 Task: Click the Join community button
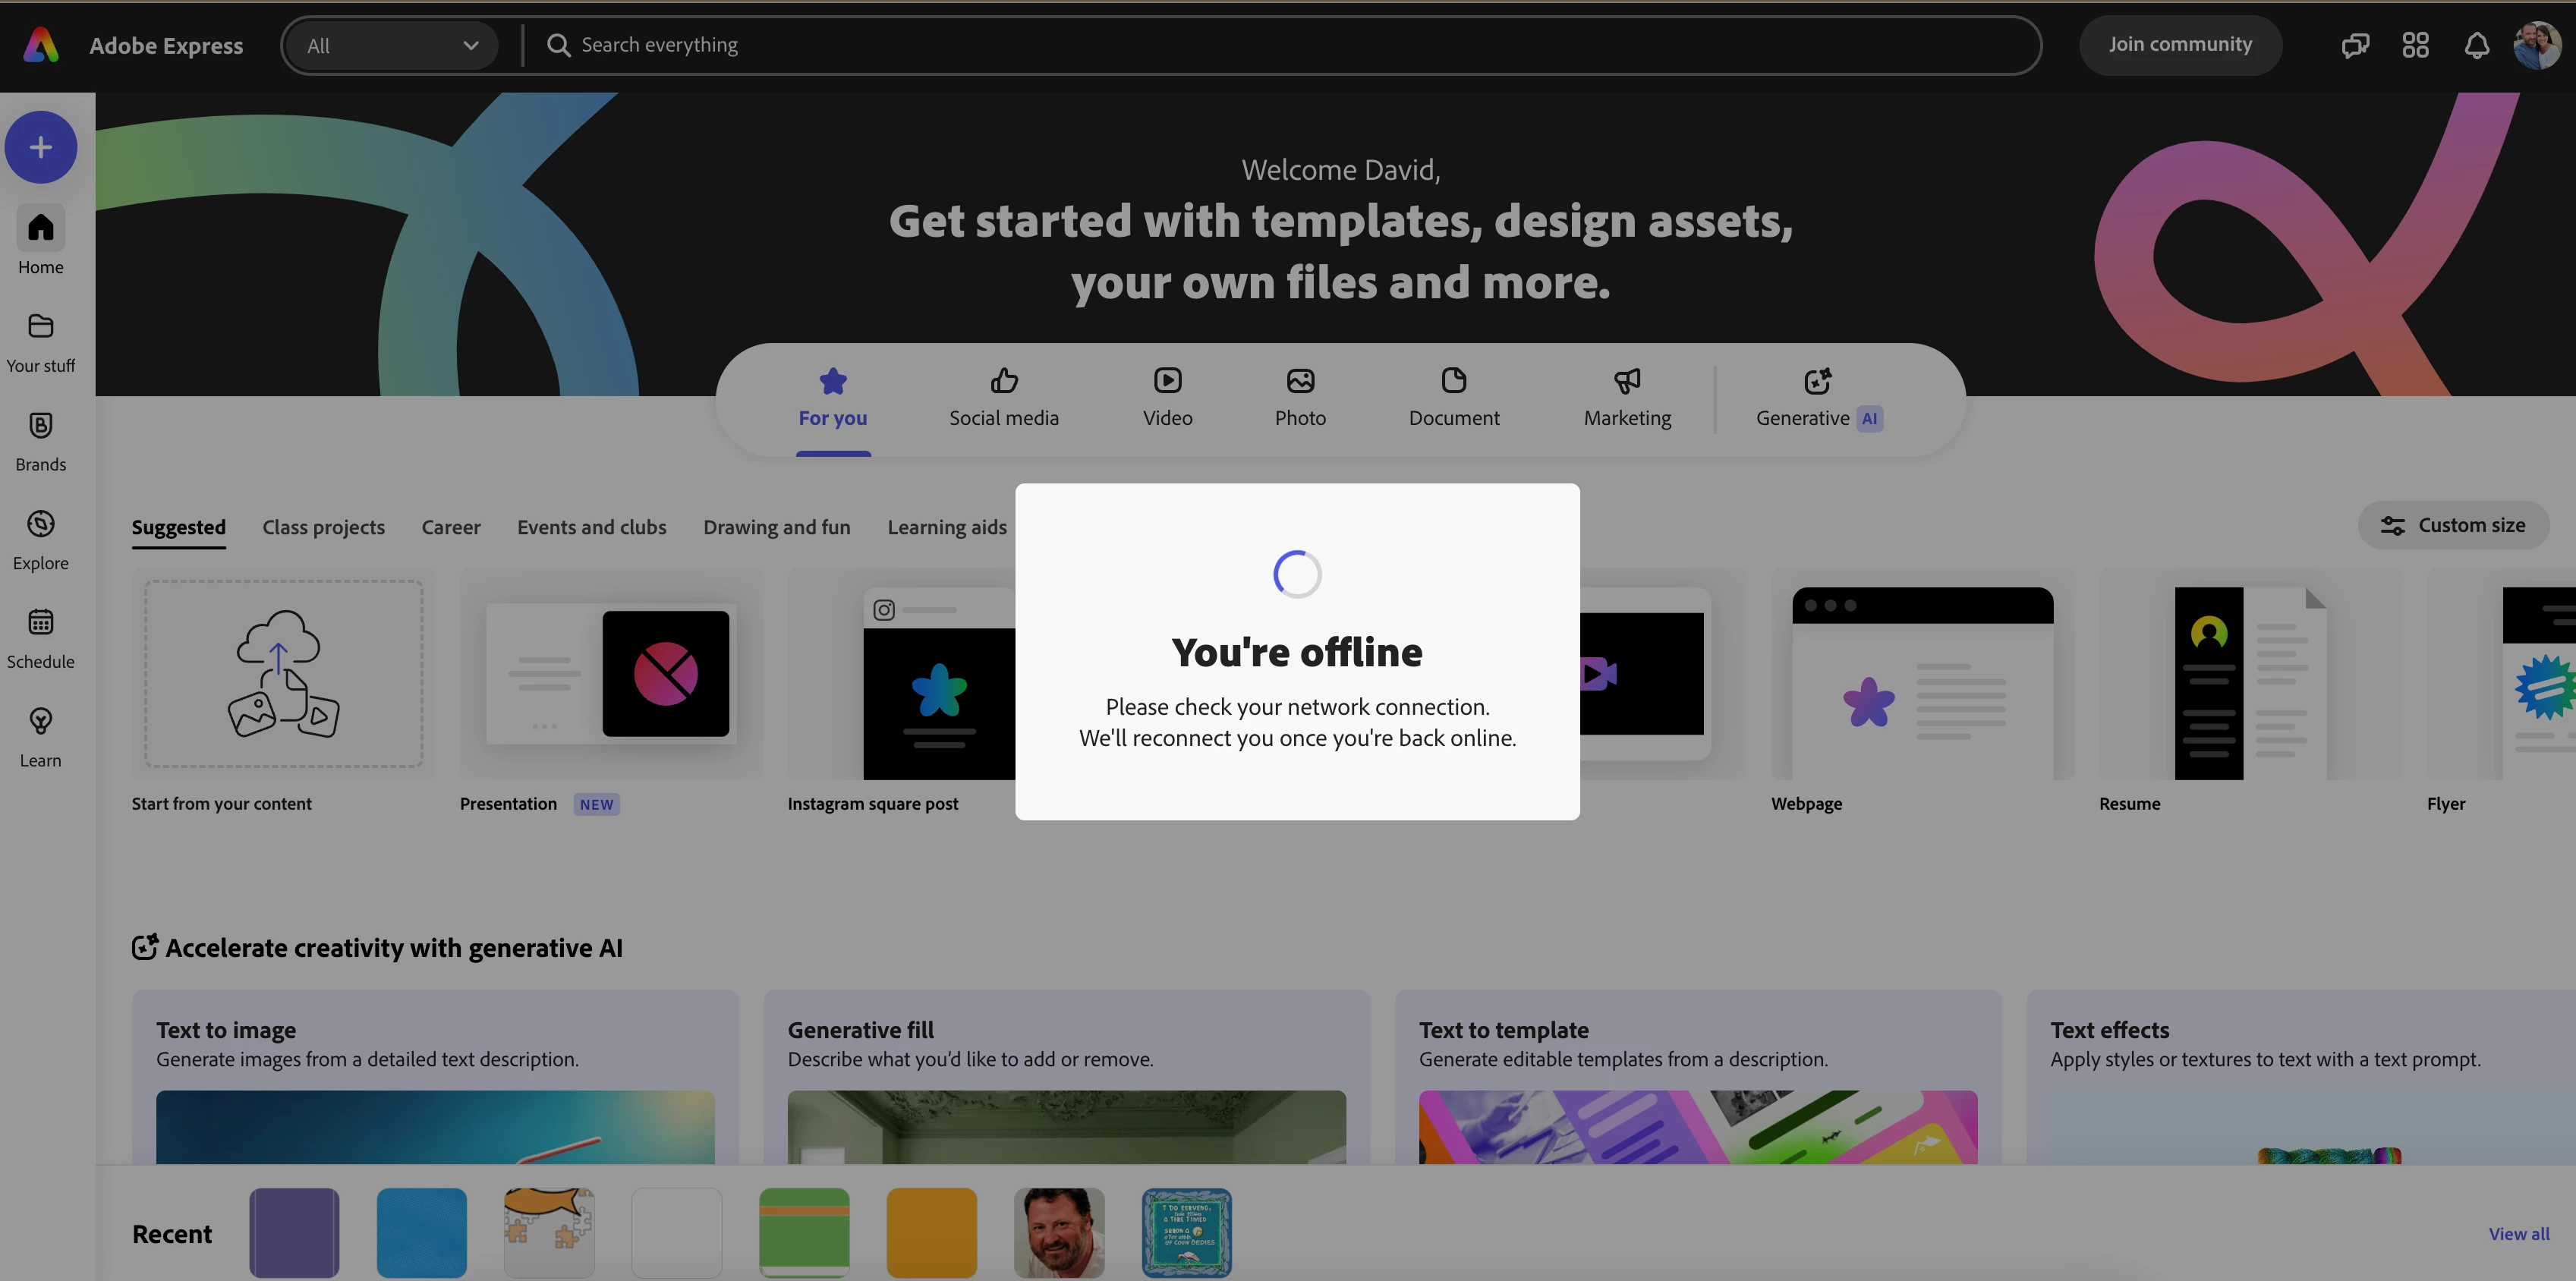(2180, 45)
